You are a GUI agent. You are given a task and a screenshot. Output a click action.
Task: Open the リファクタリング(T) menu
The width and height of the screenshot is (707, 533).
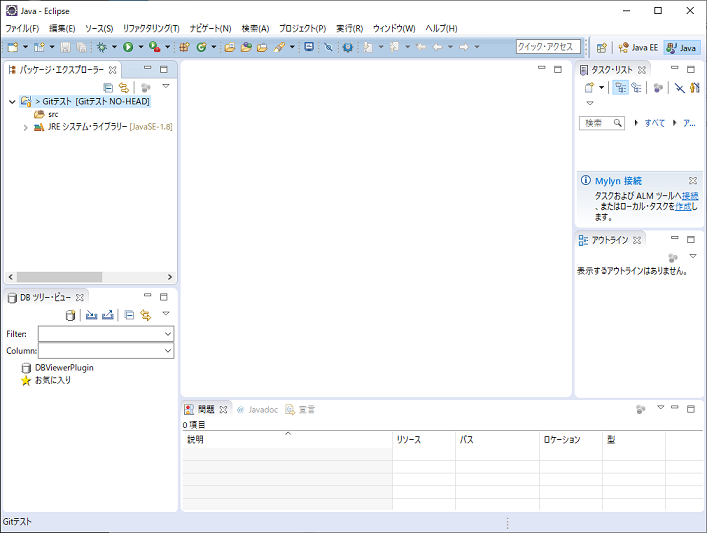tap(151, 28)
